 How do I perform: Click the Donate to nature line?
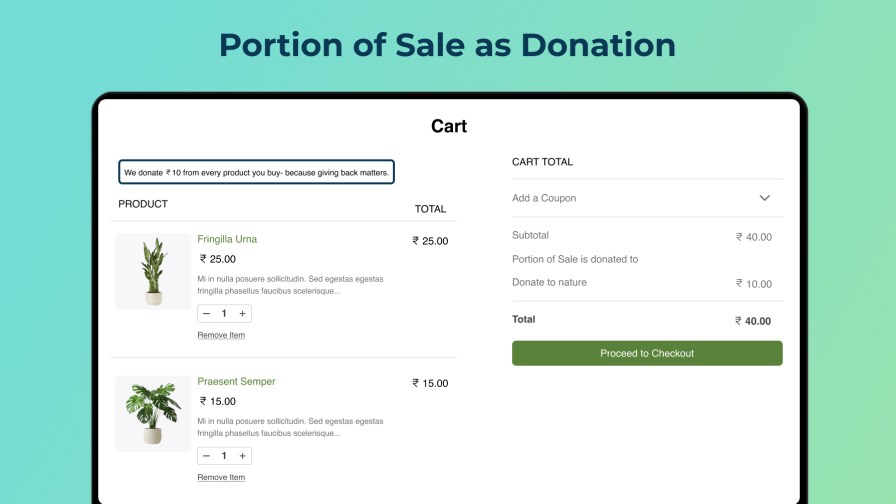(549, 282)
